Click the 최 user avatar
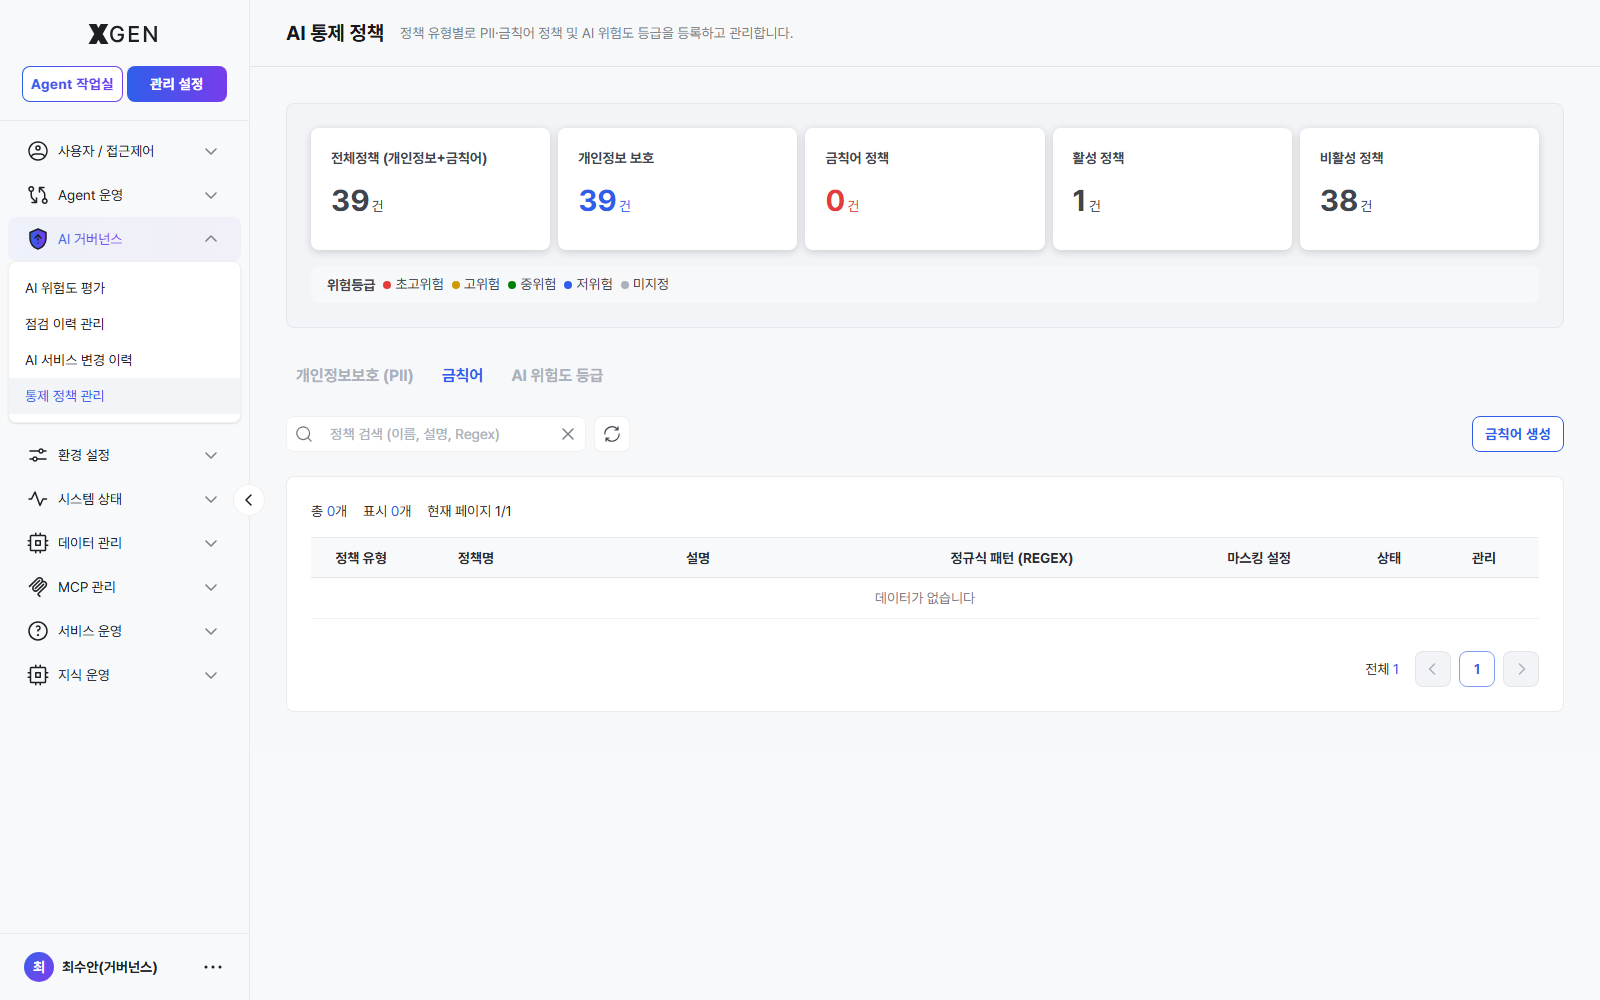The width and height of the screenshot is (1600, 1000). (39, 967)
